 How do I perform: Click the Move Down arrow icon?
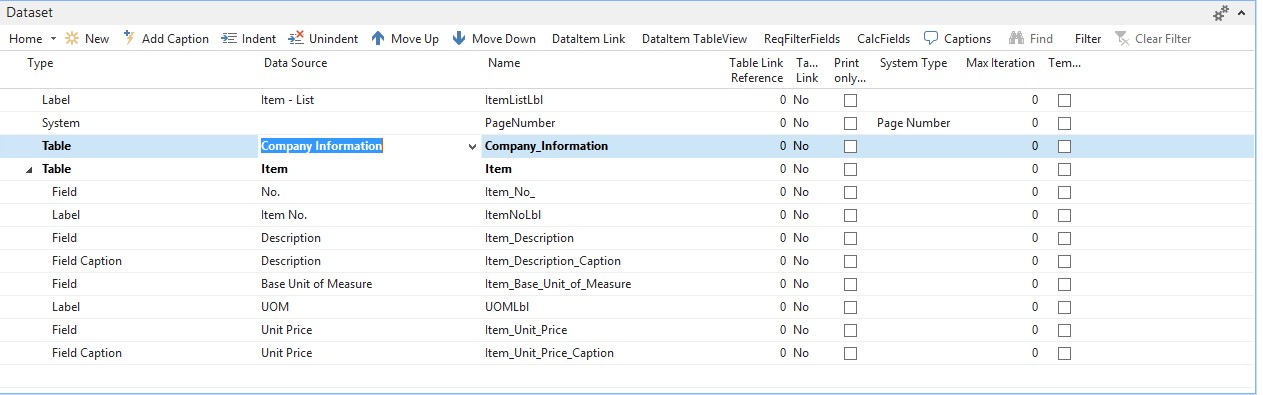459,38
